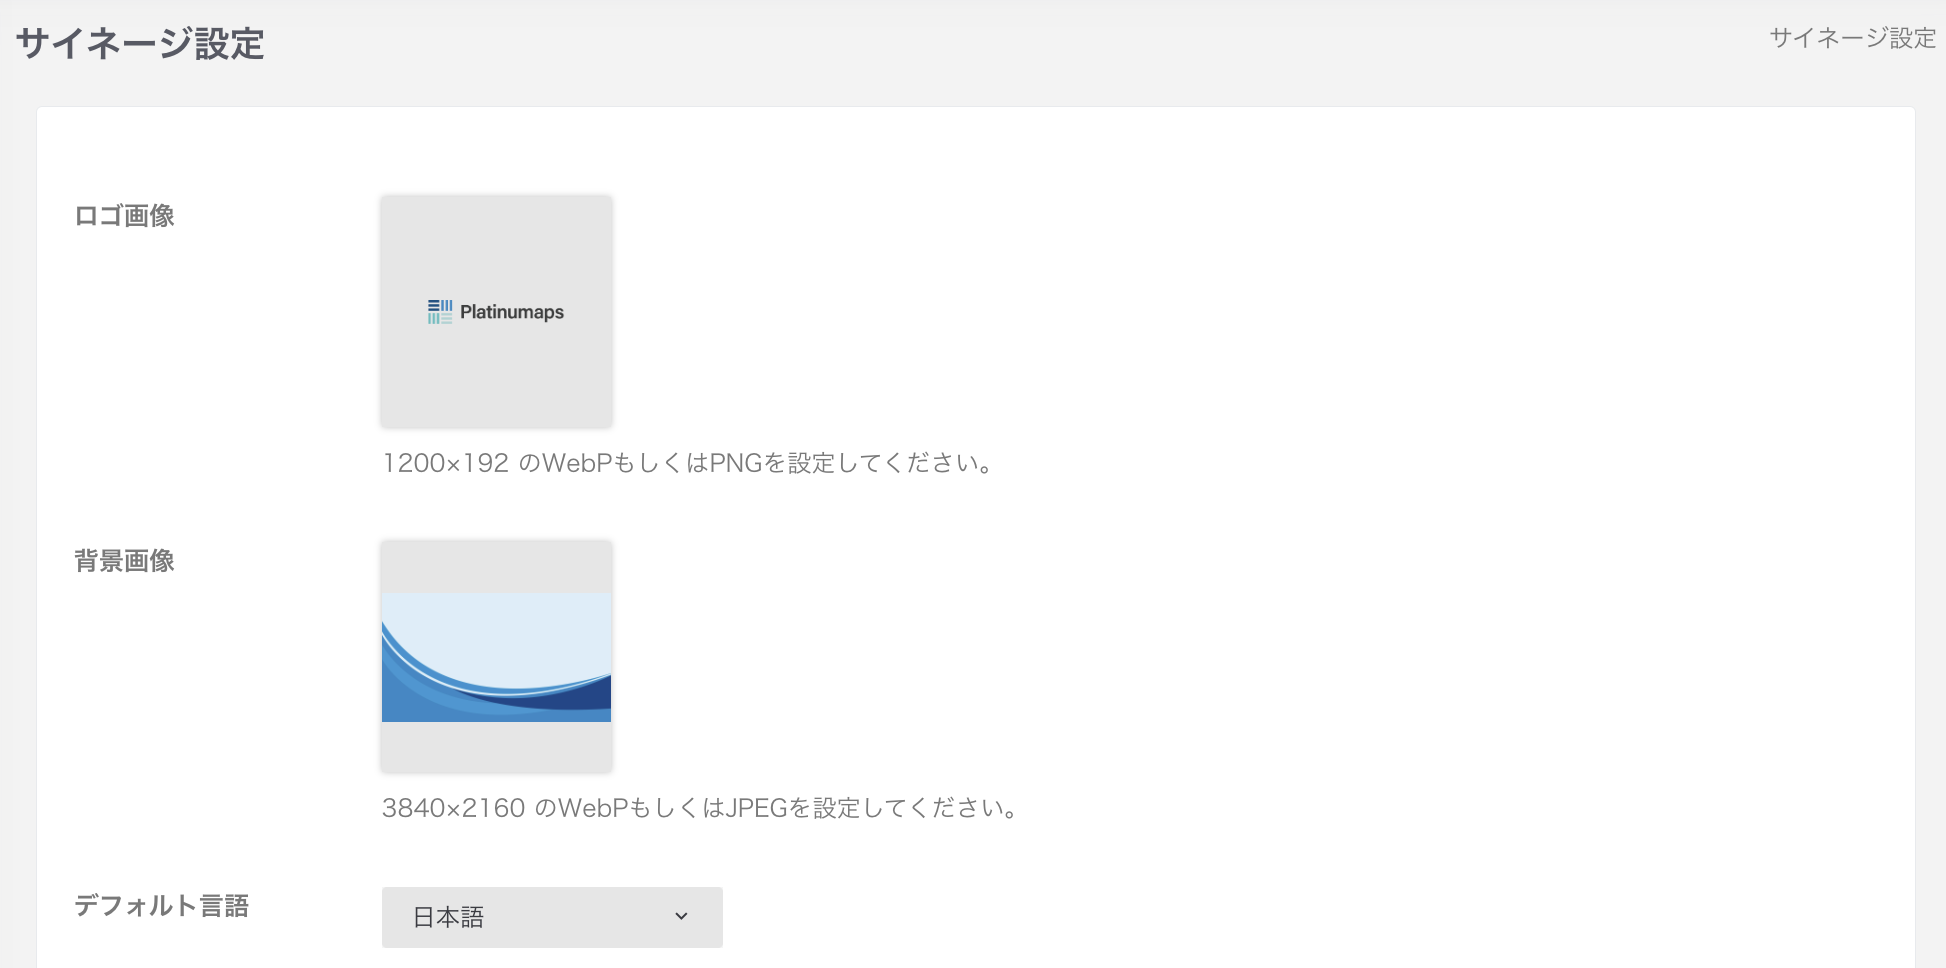Click the Platinumaps logo icon in the thumbnail
This screenshot has width=1946, height=968.
pos(439,312)
